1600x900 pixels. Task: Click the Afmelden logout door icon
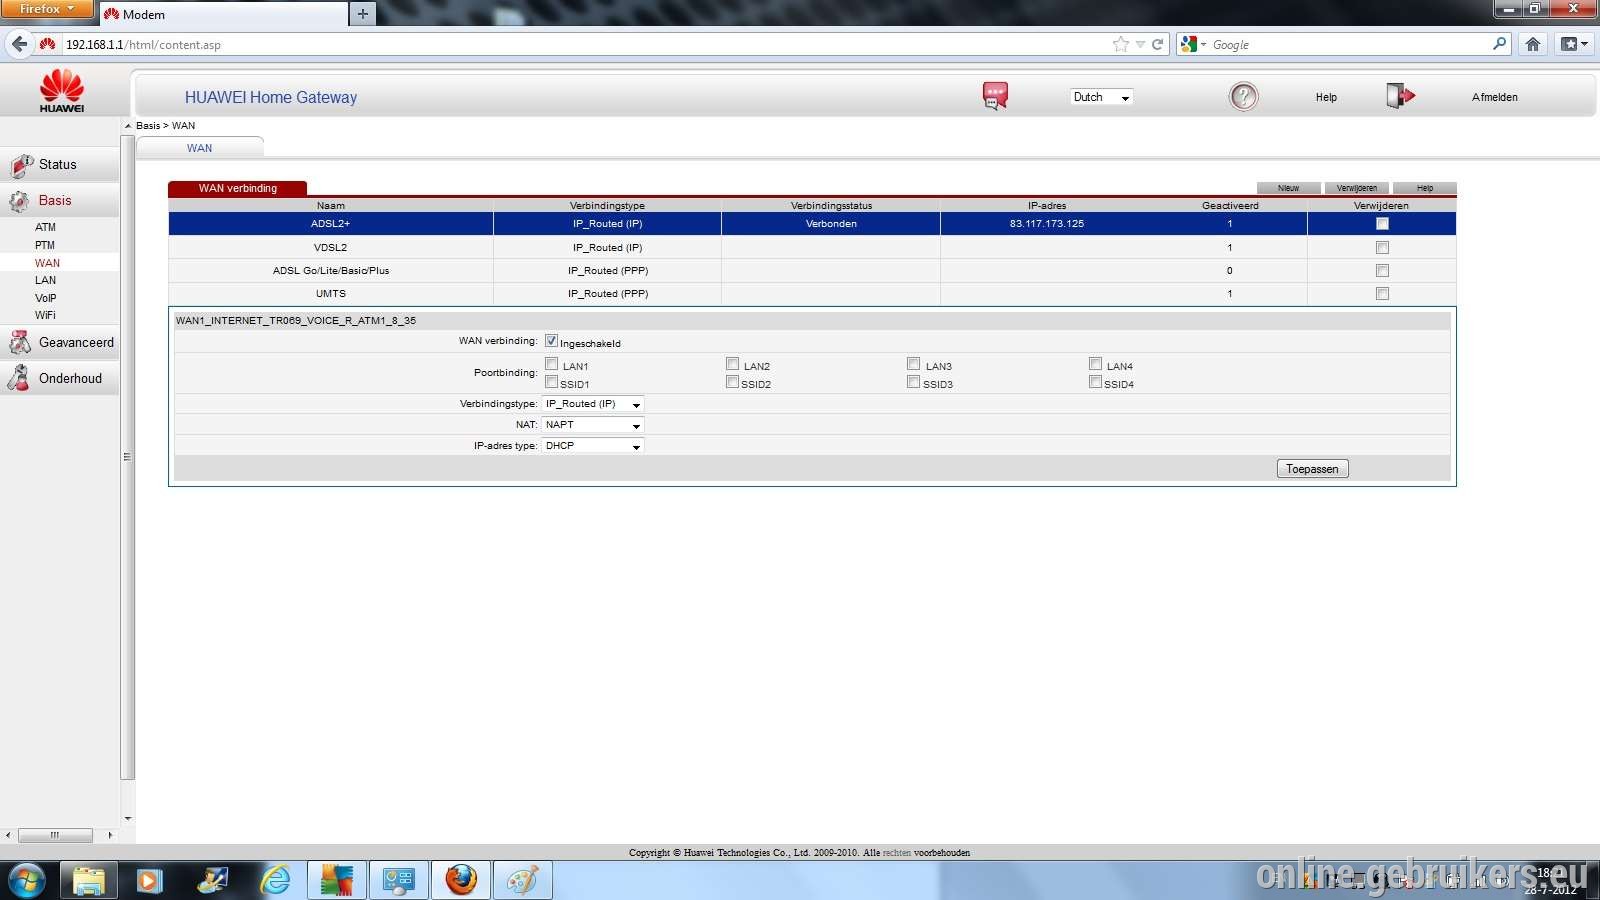coord(1400,96)
